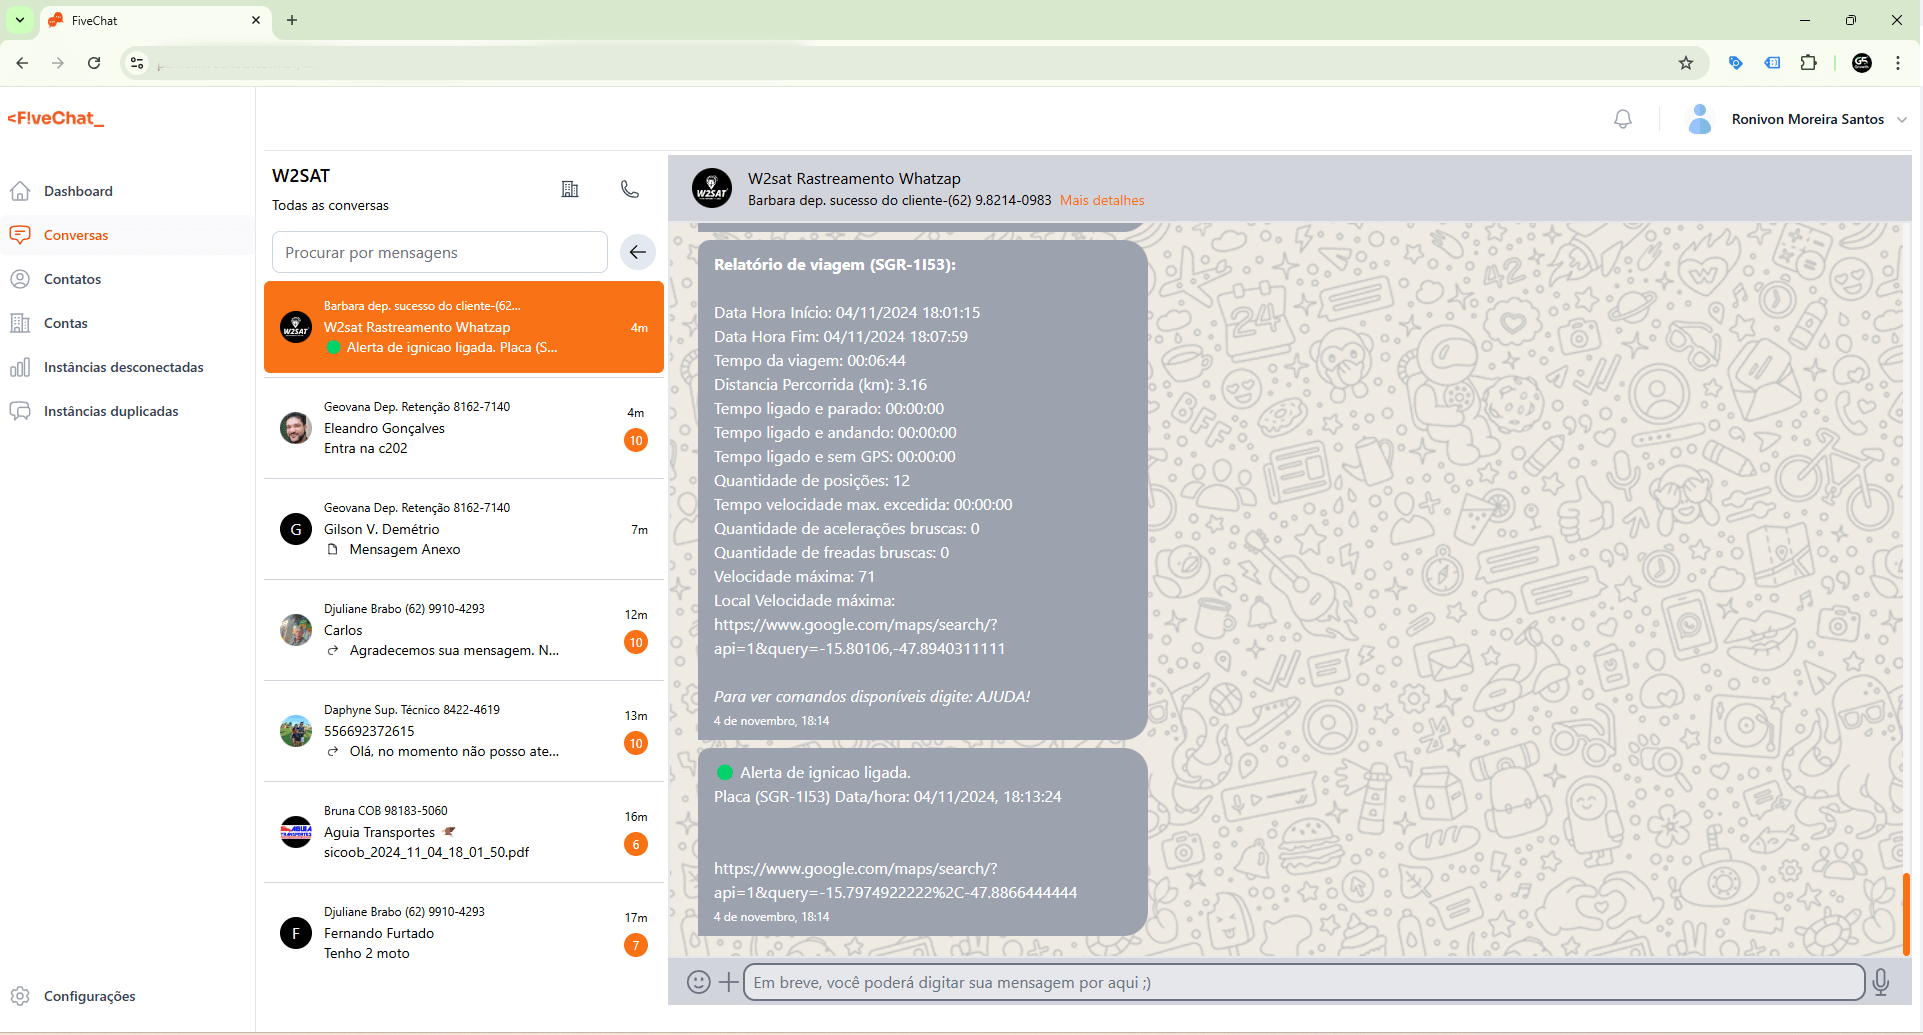Image resolution: width=1923 pixels, height=1035 pixels.
Task: Click the microphone record icon
Action: [x=1881, y=982]
